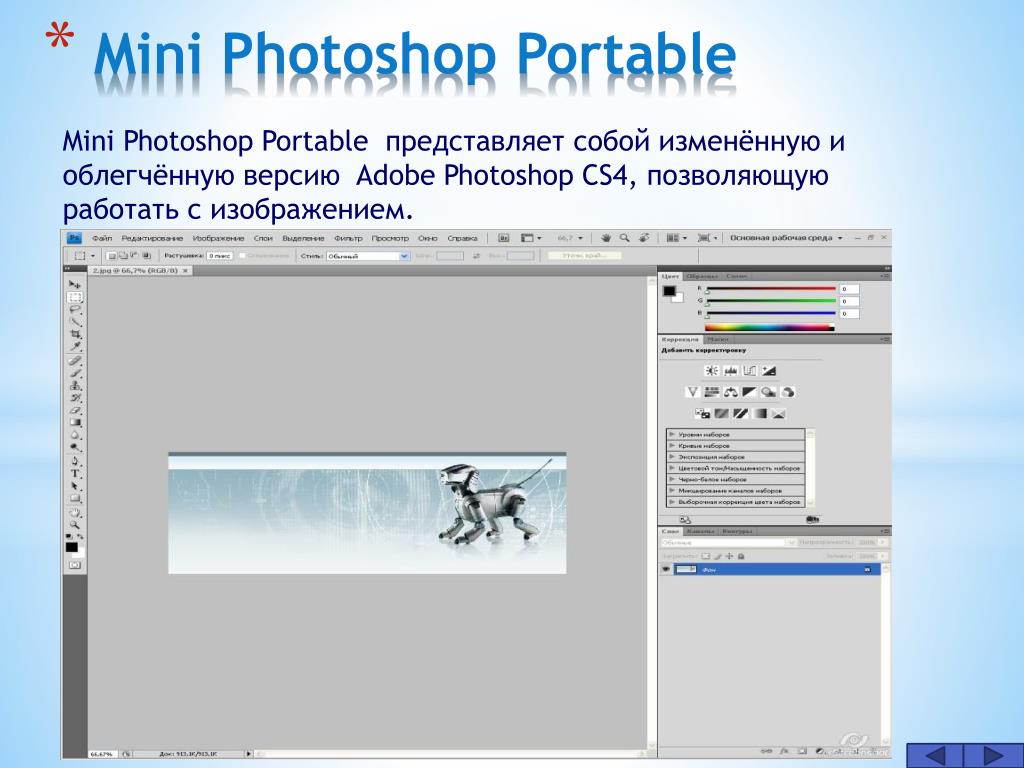The width and height of the screenshot is (1024, 768).
Task: Select the Dodge tool
Action: pyautogui.click(x=75, y=447)
